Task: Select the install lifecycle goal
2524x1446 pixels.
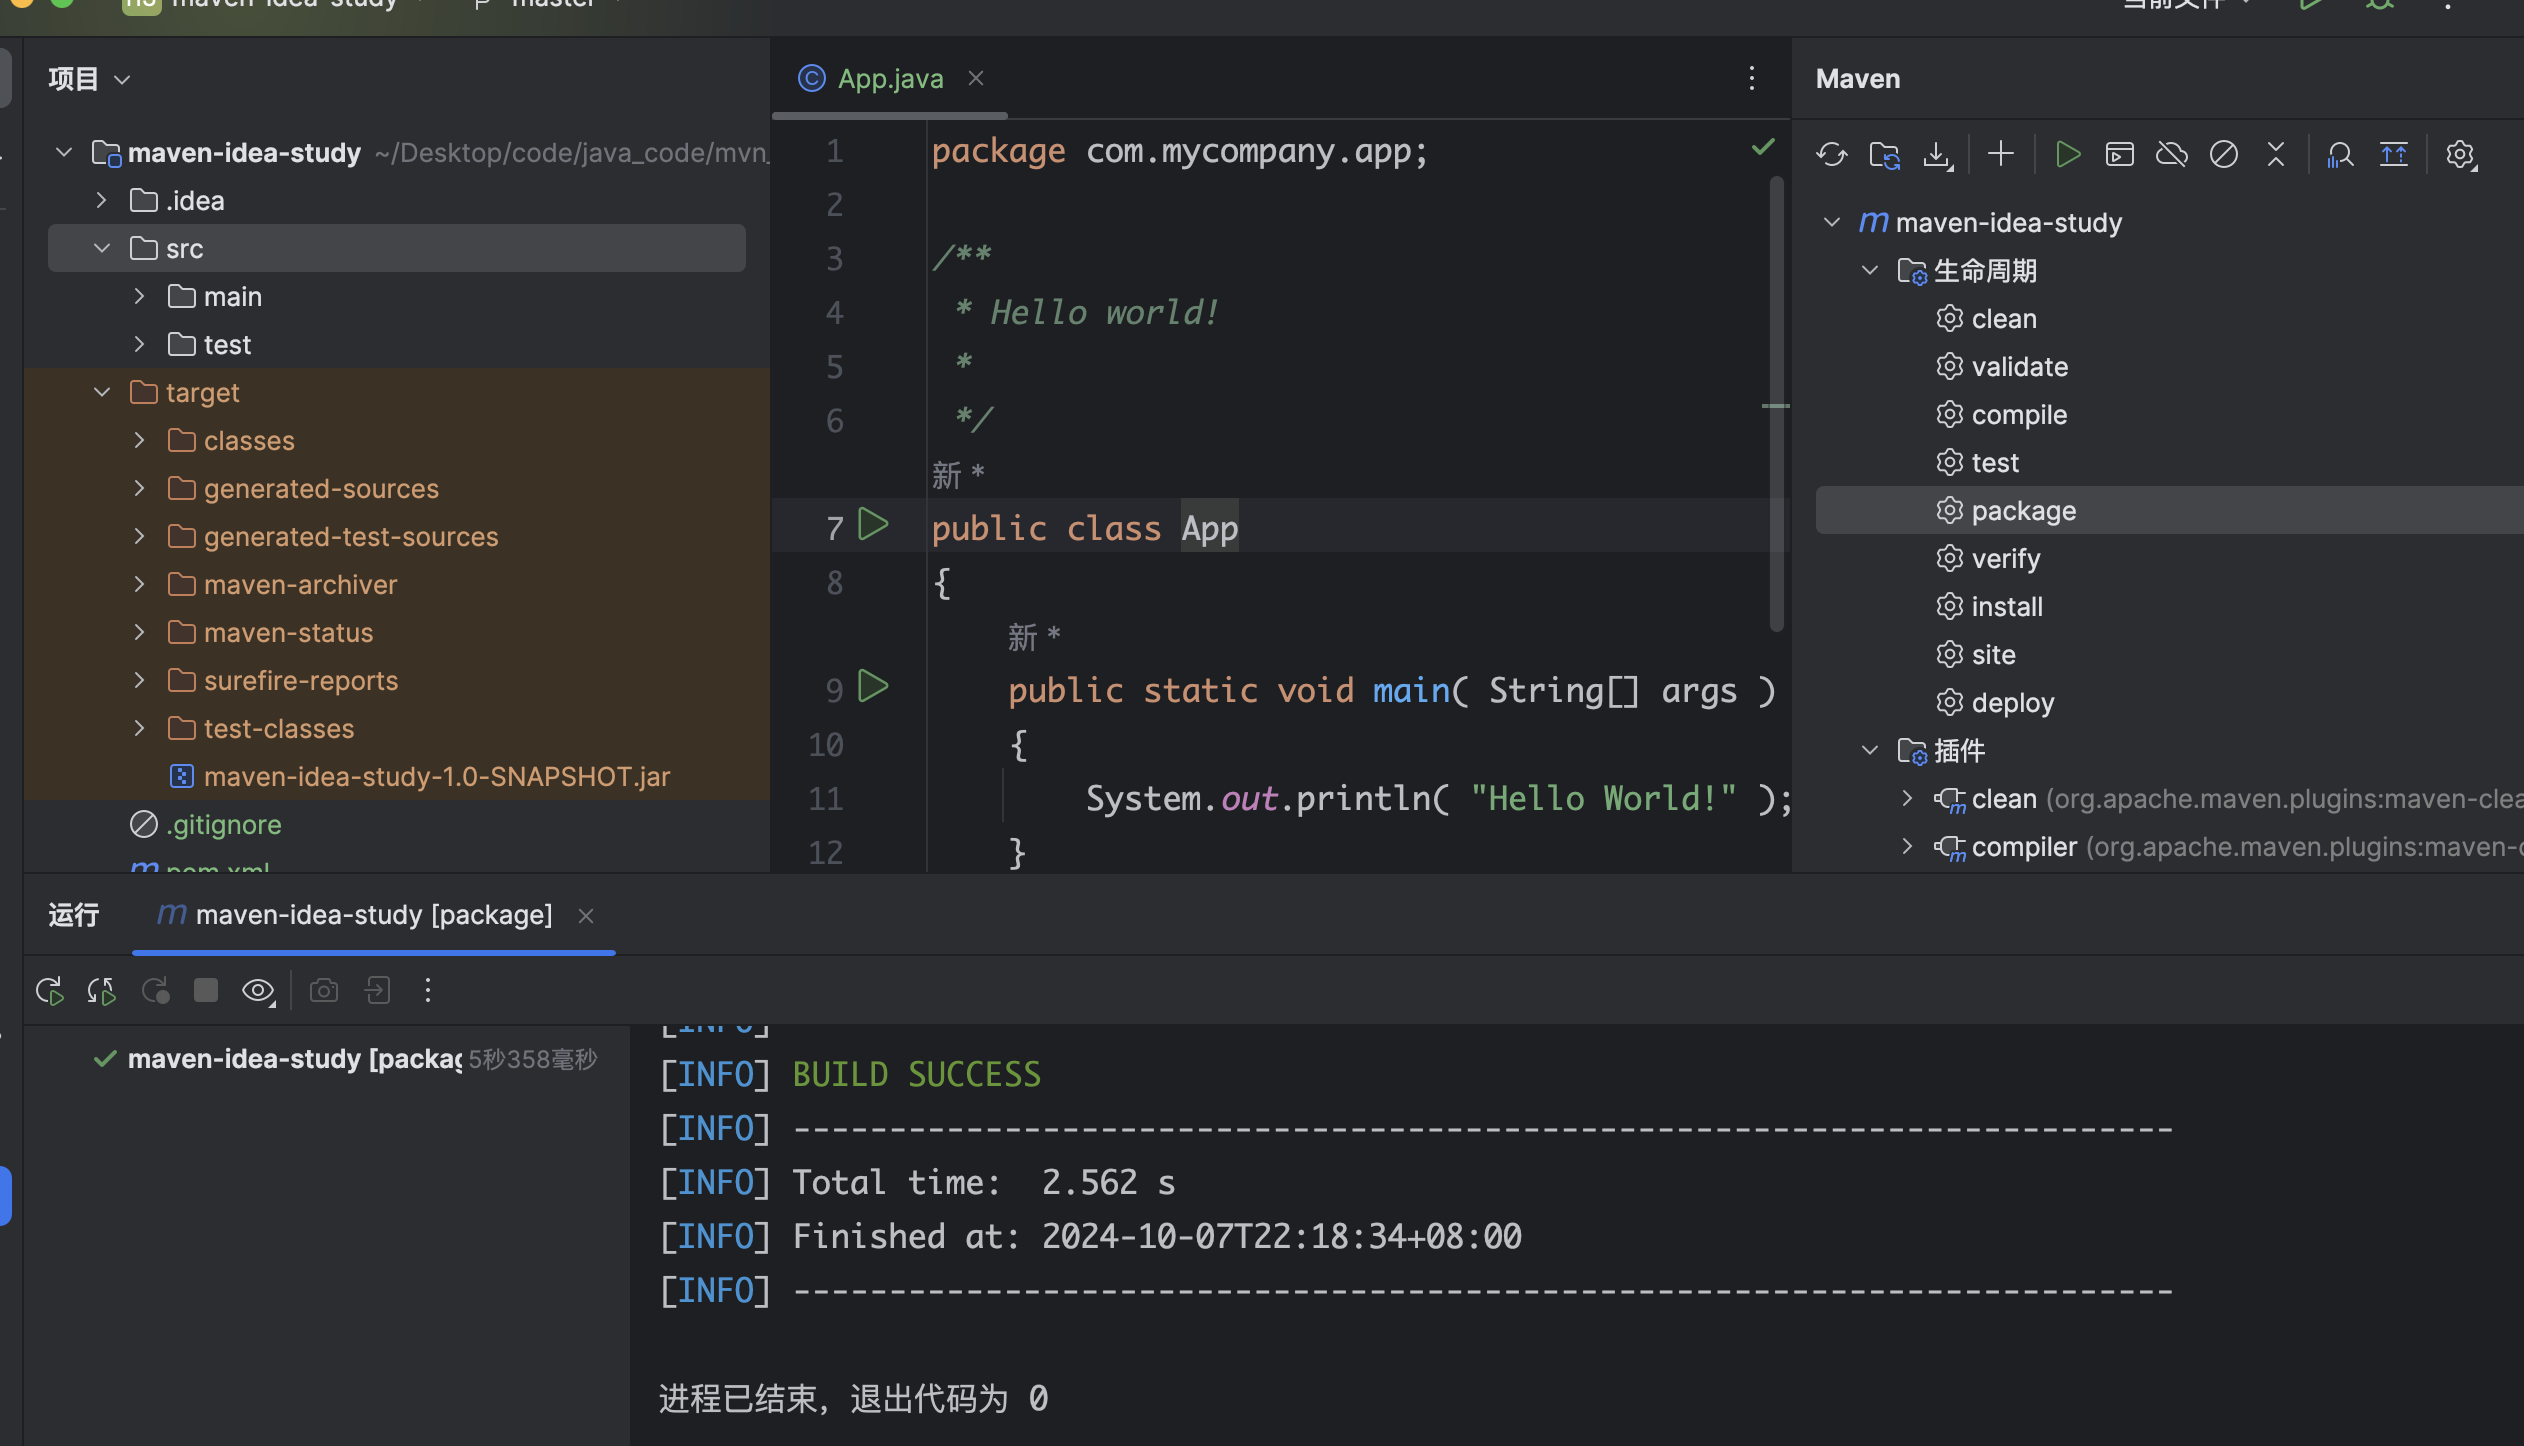Action: click(x=2006, y=607)
